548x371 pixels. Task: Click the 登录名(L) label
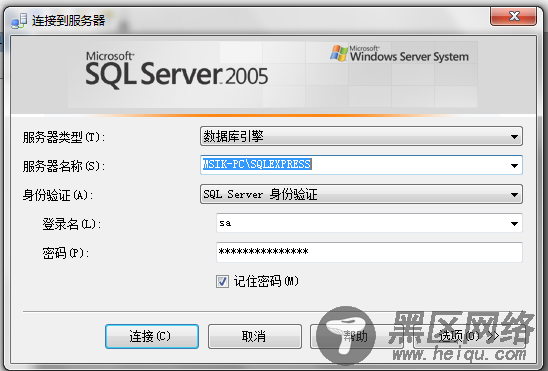(x=72, y=224)
